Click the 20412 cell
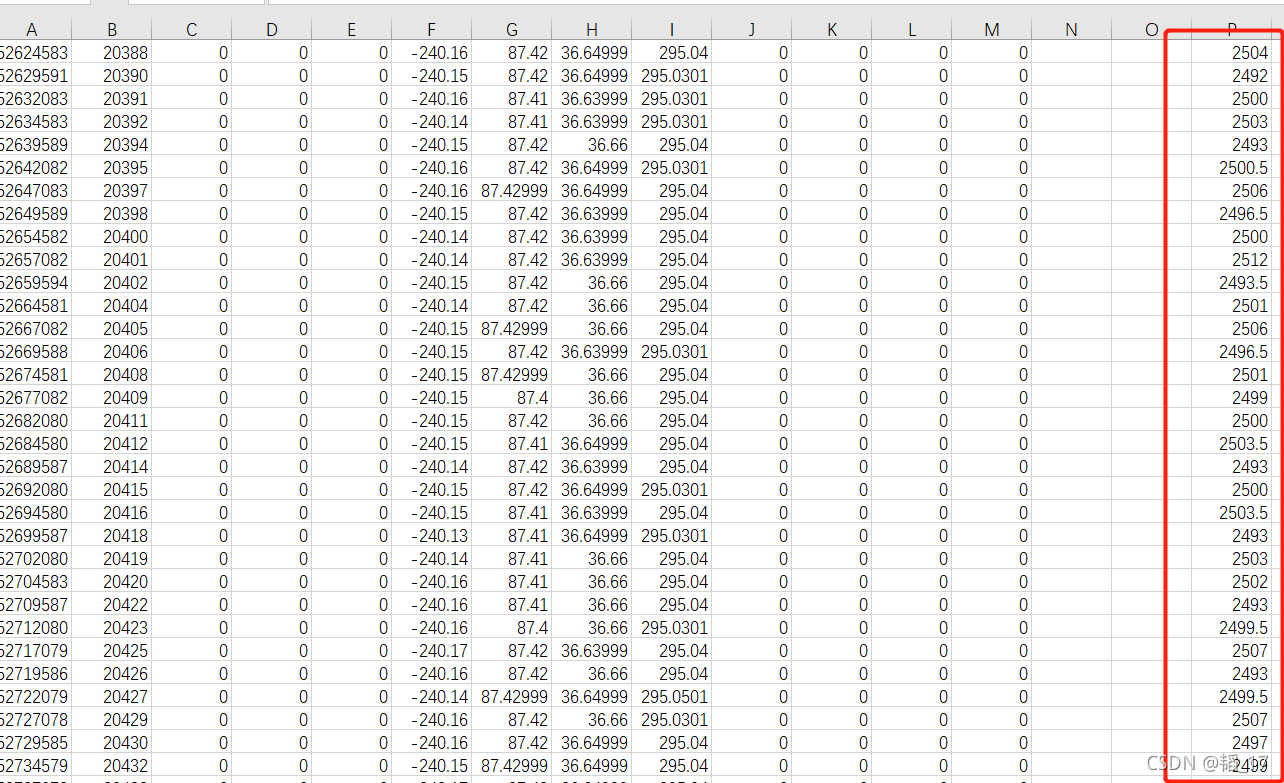Image resolution: width=1284 pixels, height=783 pixels. click(111, 443)
